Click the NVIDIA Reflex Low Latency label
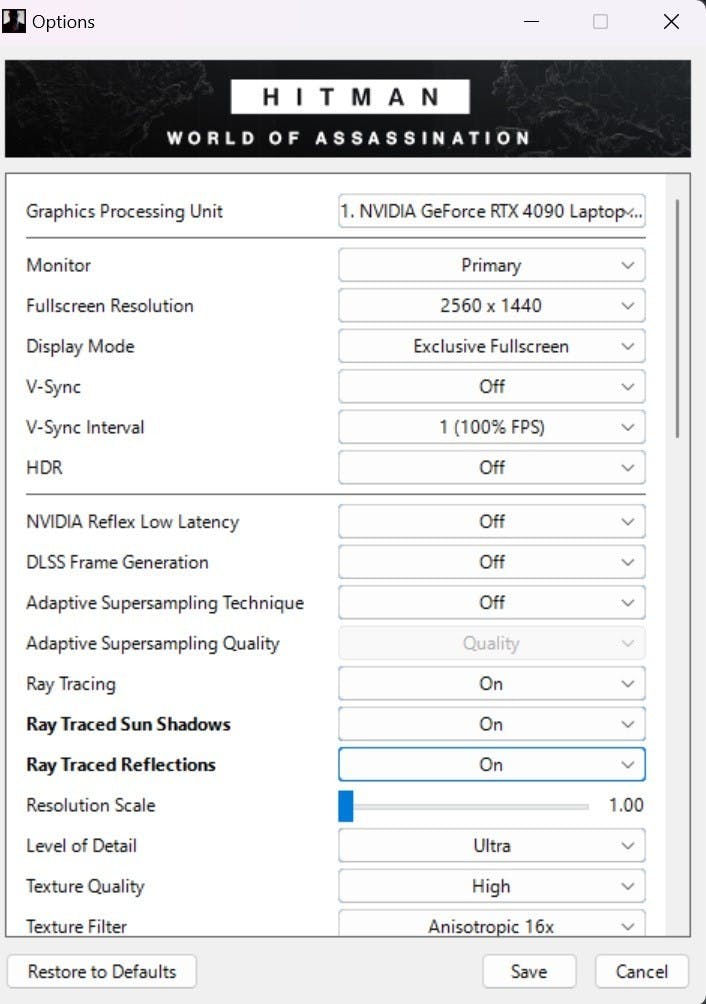 point(132,521)
